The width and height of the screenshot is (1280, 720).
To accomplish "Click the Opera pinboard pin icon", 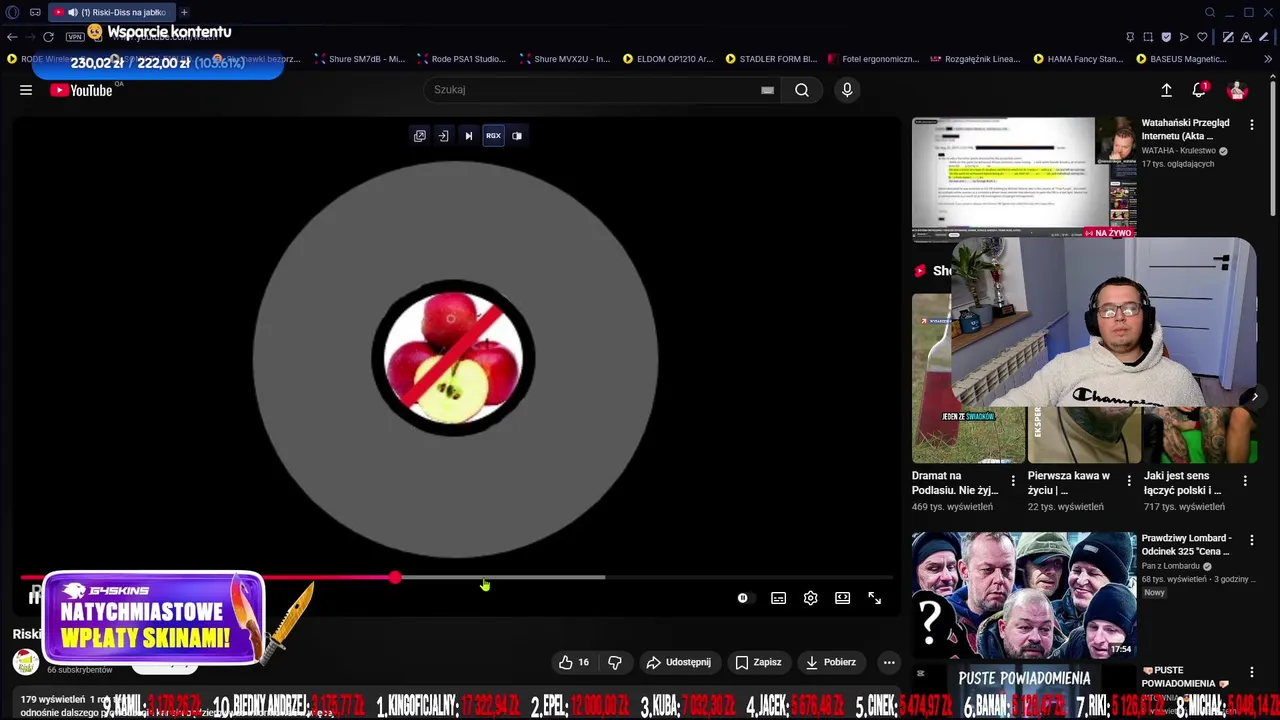I will (1130, 37).
